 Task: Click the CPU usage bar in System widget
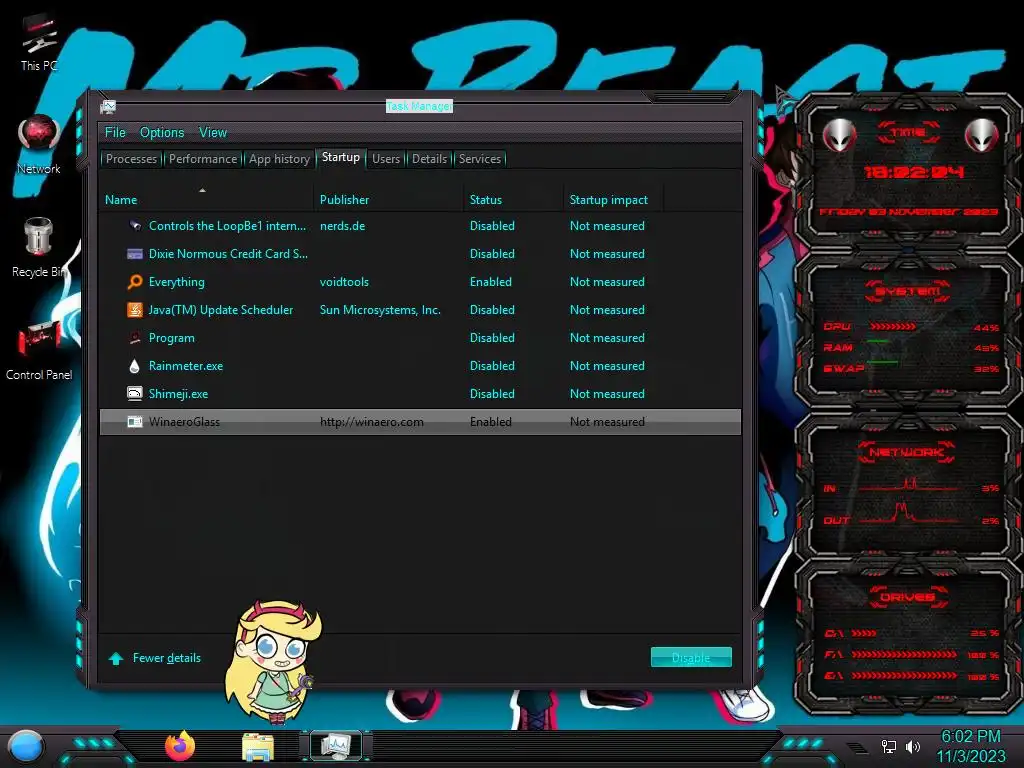pyautogui.click(x=893, y=327)
